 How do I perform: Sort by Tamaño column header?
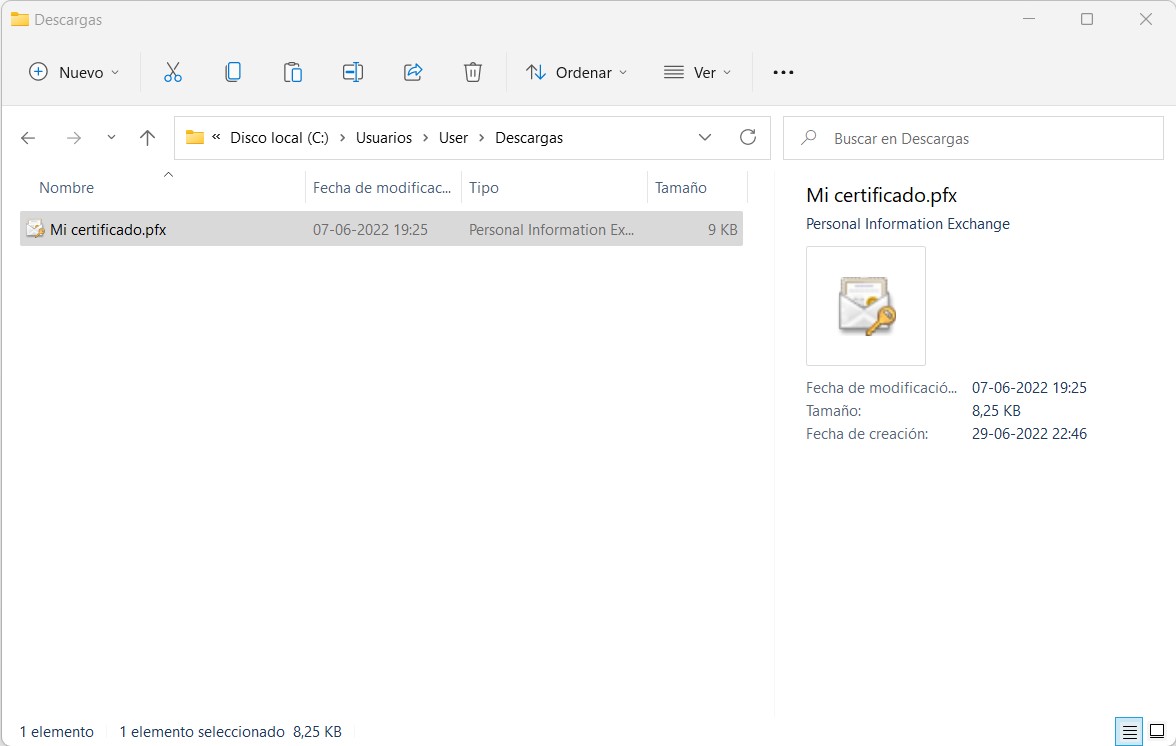coord(680,187)
